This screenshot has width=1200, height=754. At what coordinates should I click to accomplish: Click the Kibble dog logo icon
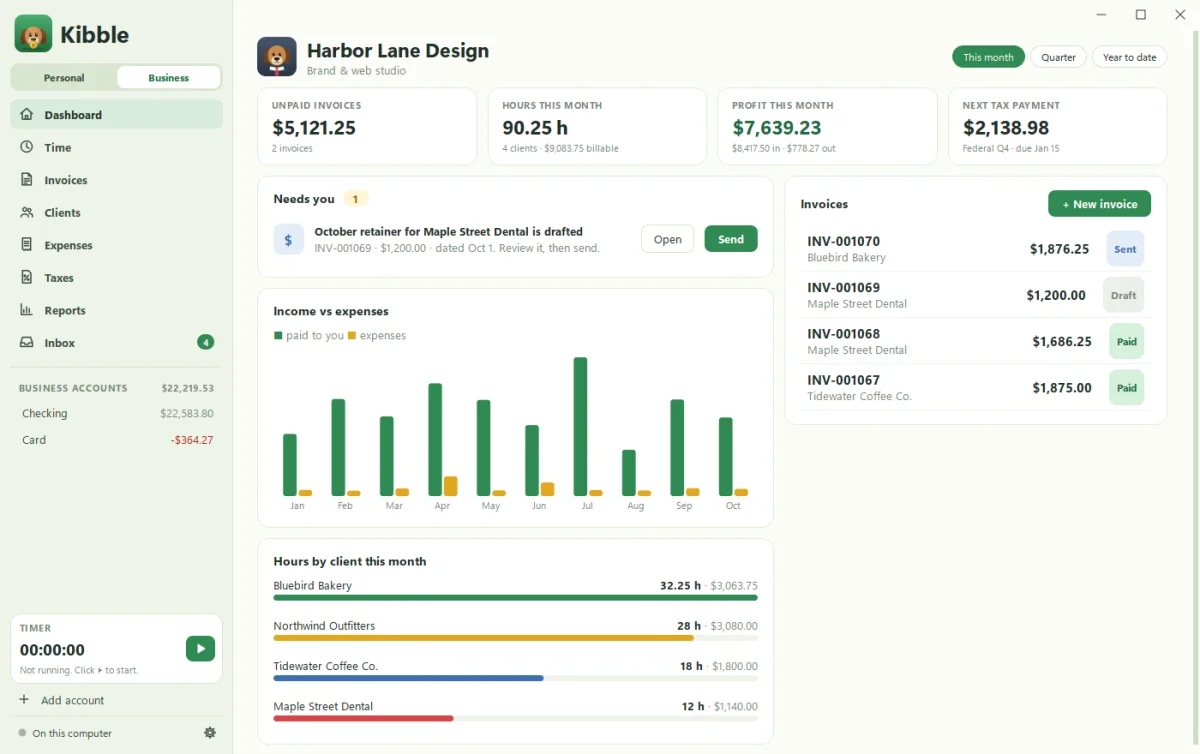click(x=33, y=34)
